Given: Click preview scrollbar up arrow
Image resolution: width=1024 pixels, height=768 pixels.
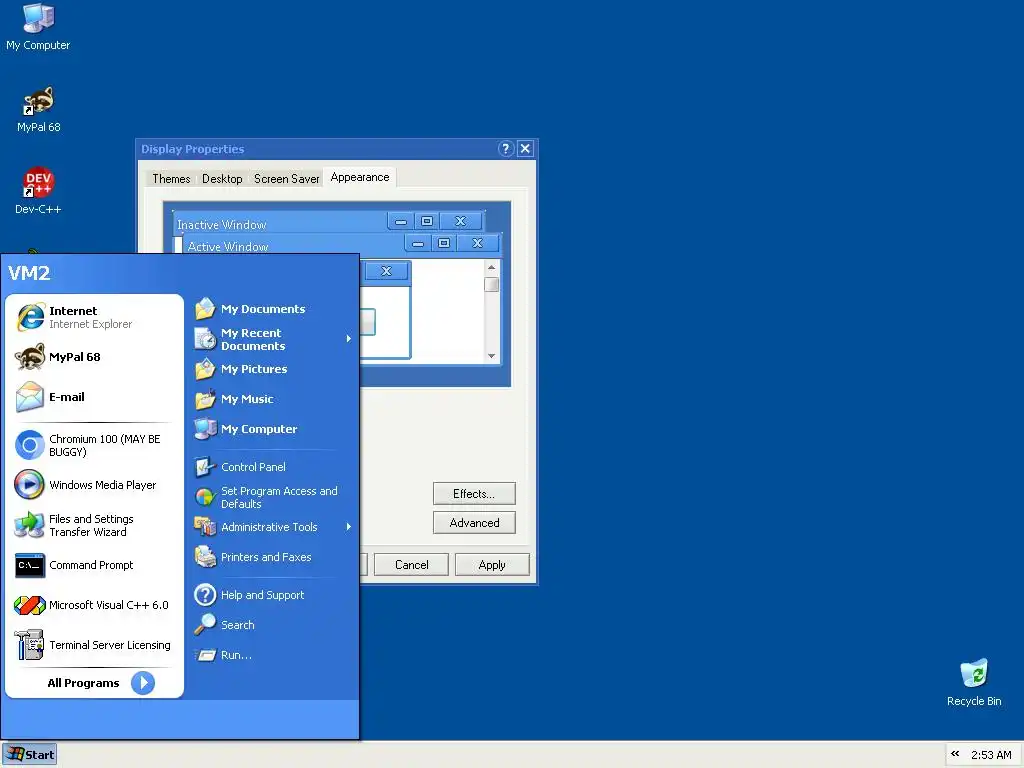Looking at the screenshot, I should [x=492, y=267].
